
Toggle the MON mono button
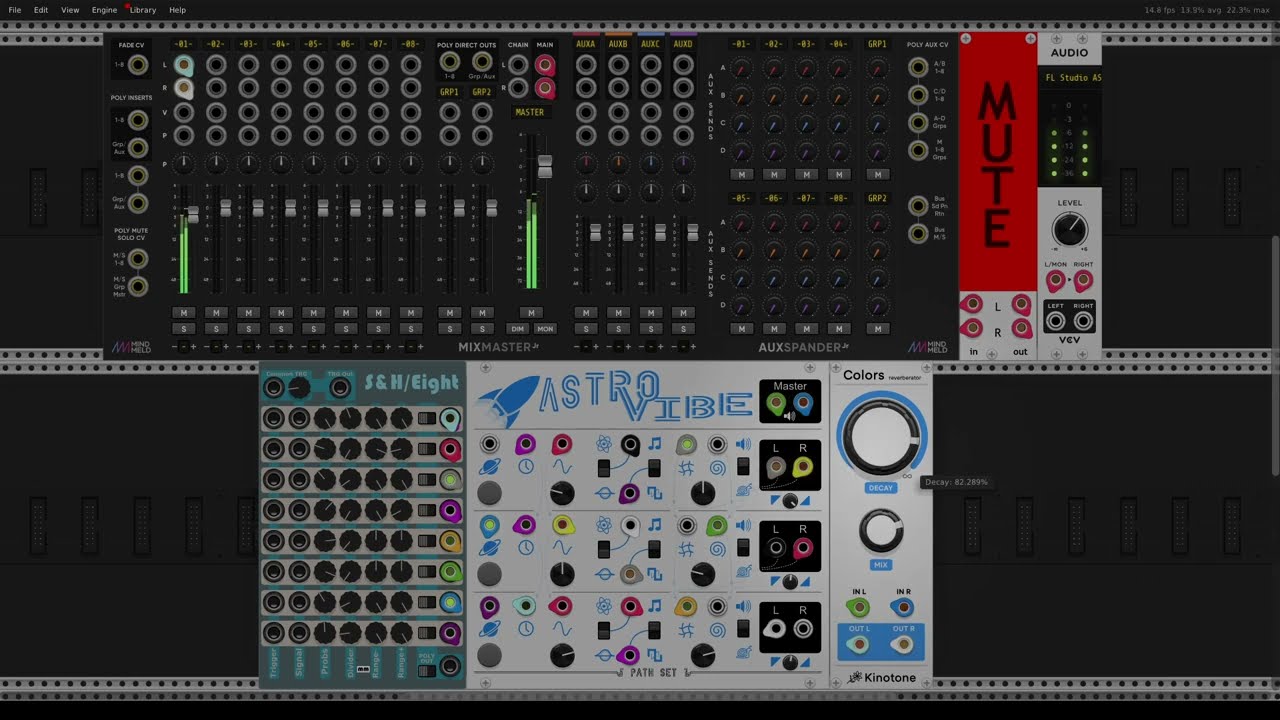click(x=545, y=328)
